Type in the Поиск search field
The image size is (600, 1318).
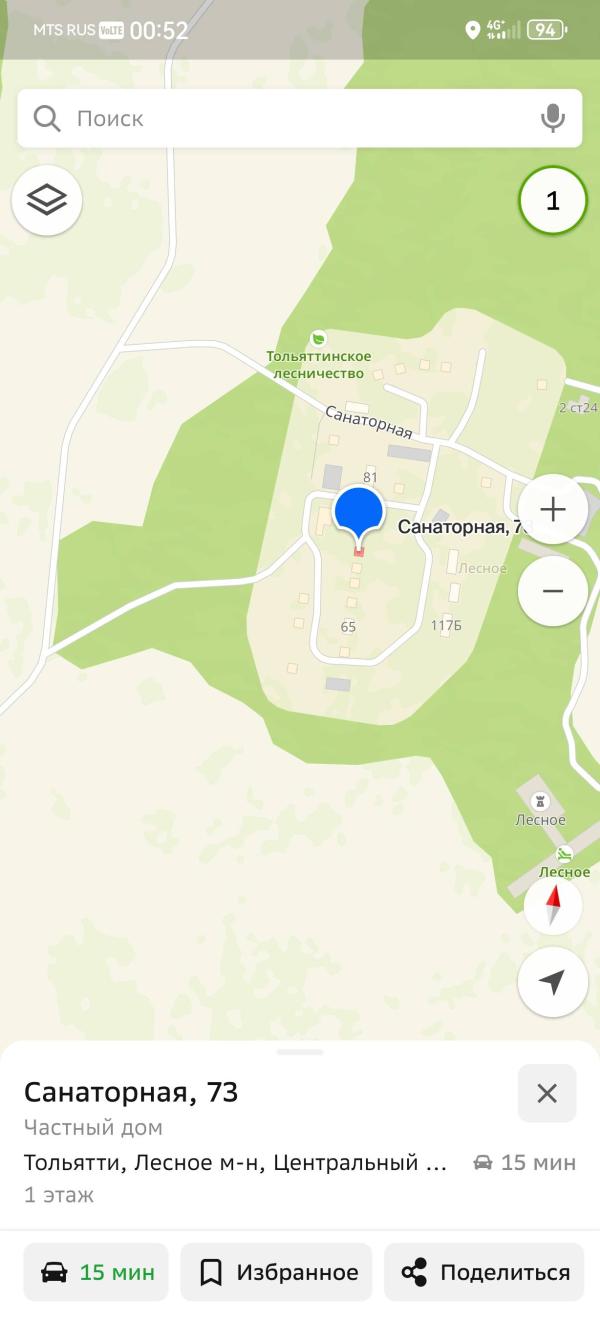(x=299, y=118)
